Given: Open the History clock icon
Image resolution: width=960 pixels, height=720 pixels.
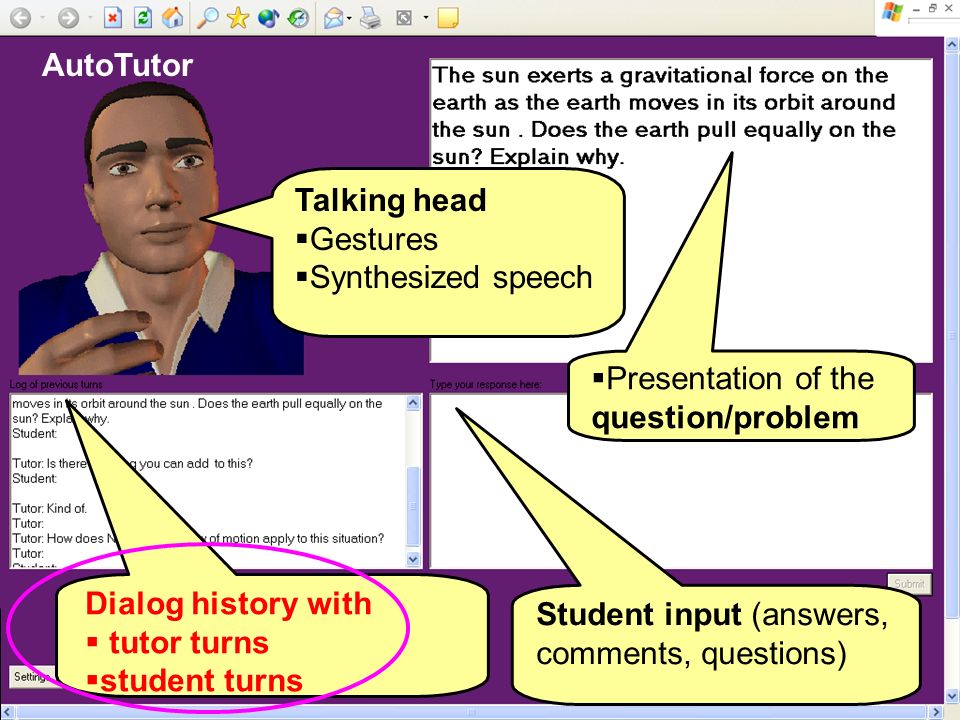Looking at the screenshot, I should [299, 18].
